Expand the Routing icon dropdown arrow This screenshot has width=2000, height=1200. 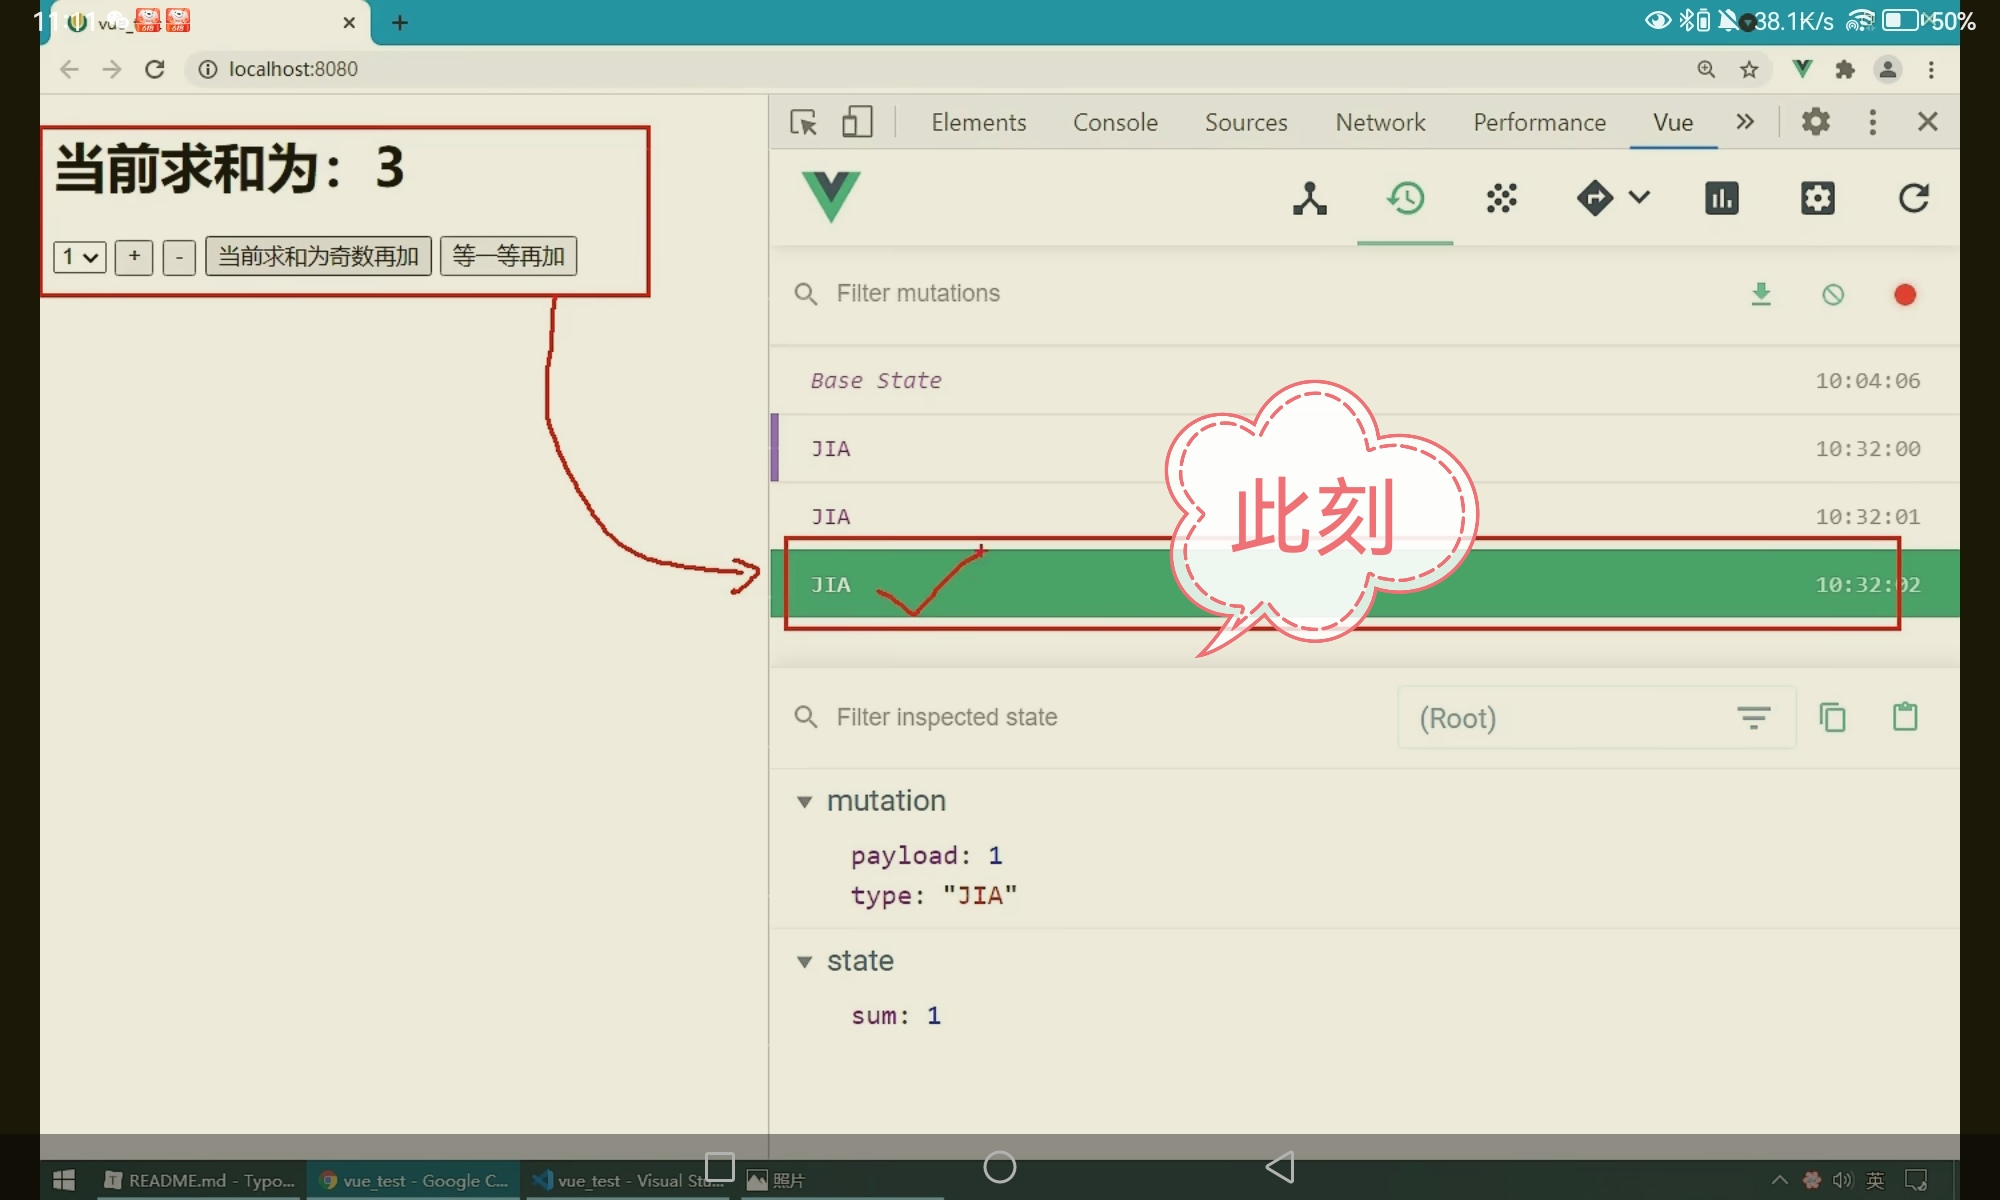(1639, 197)
